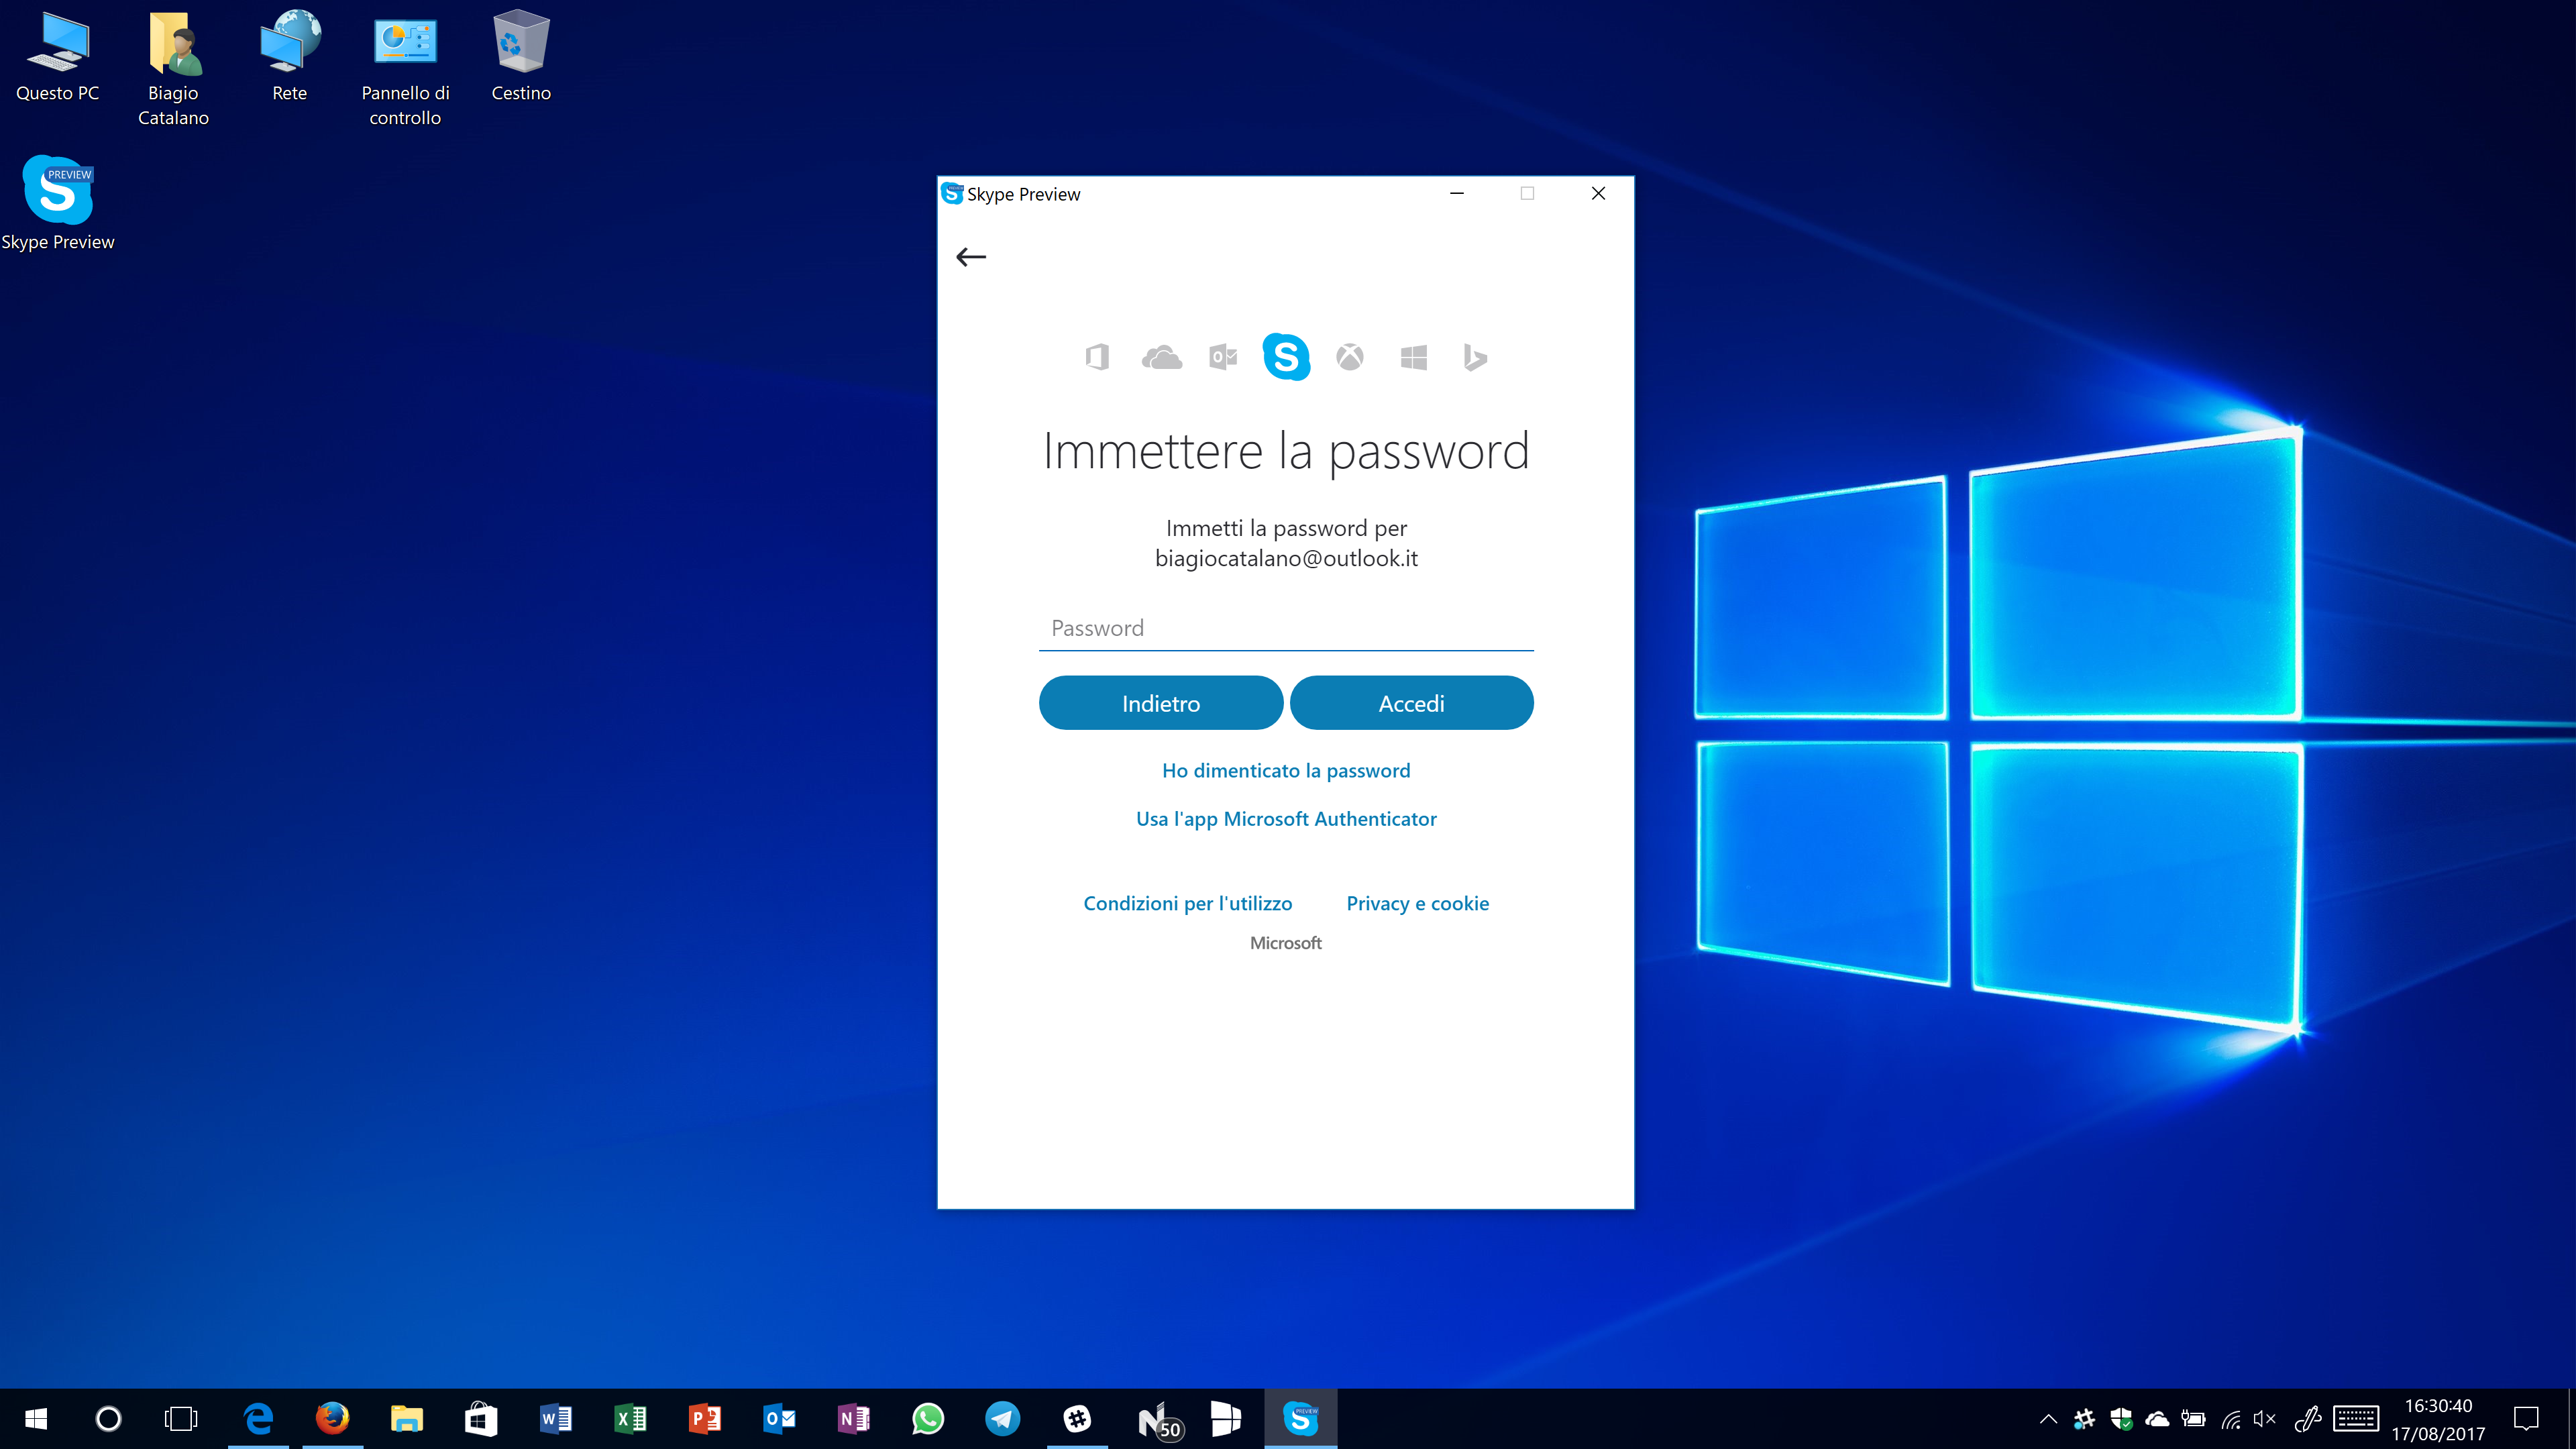
Task: Click the back arrow in Skype Preview
Action: 971,257
